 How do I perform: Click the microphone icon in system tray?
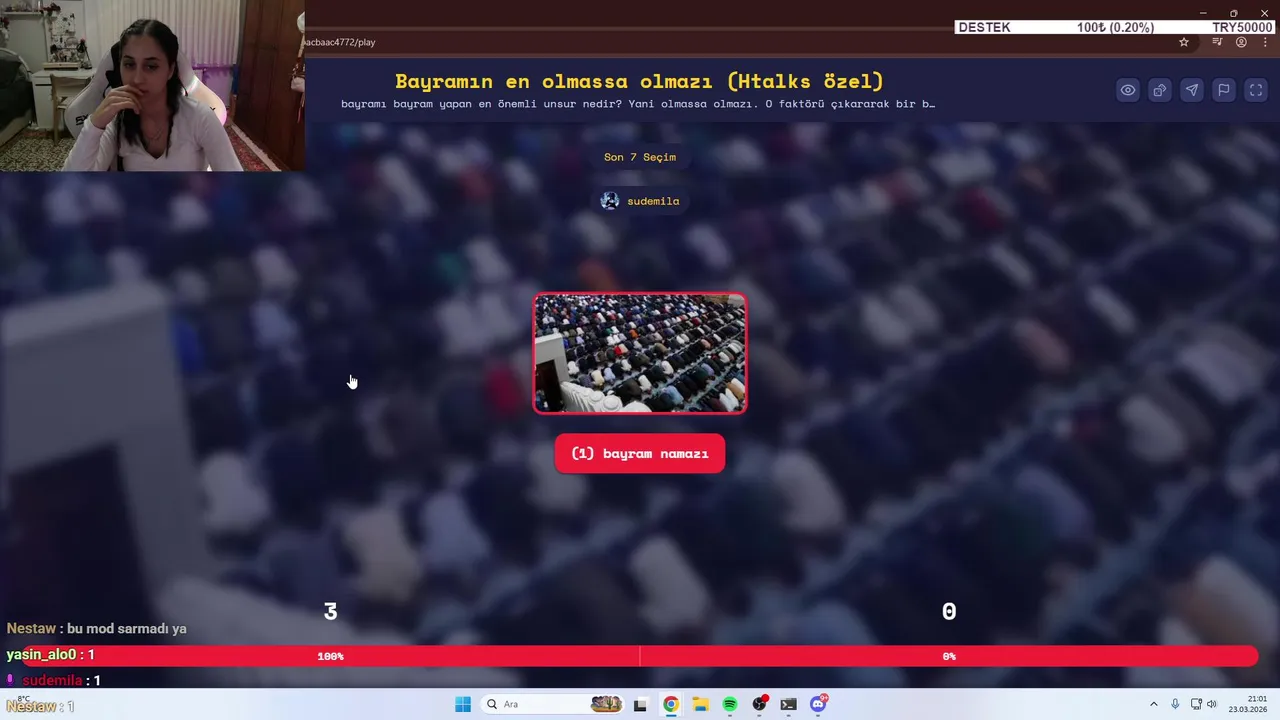pos(1175,704)
